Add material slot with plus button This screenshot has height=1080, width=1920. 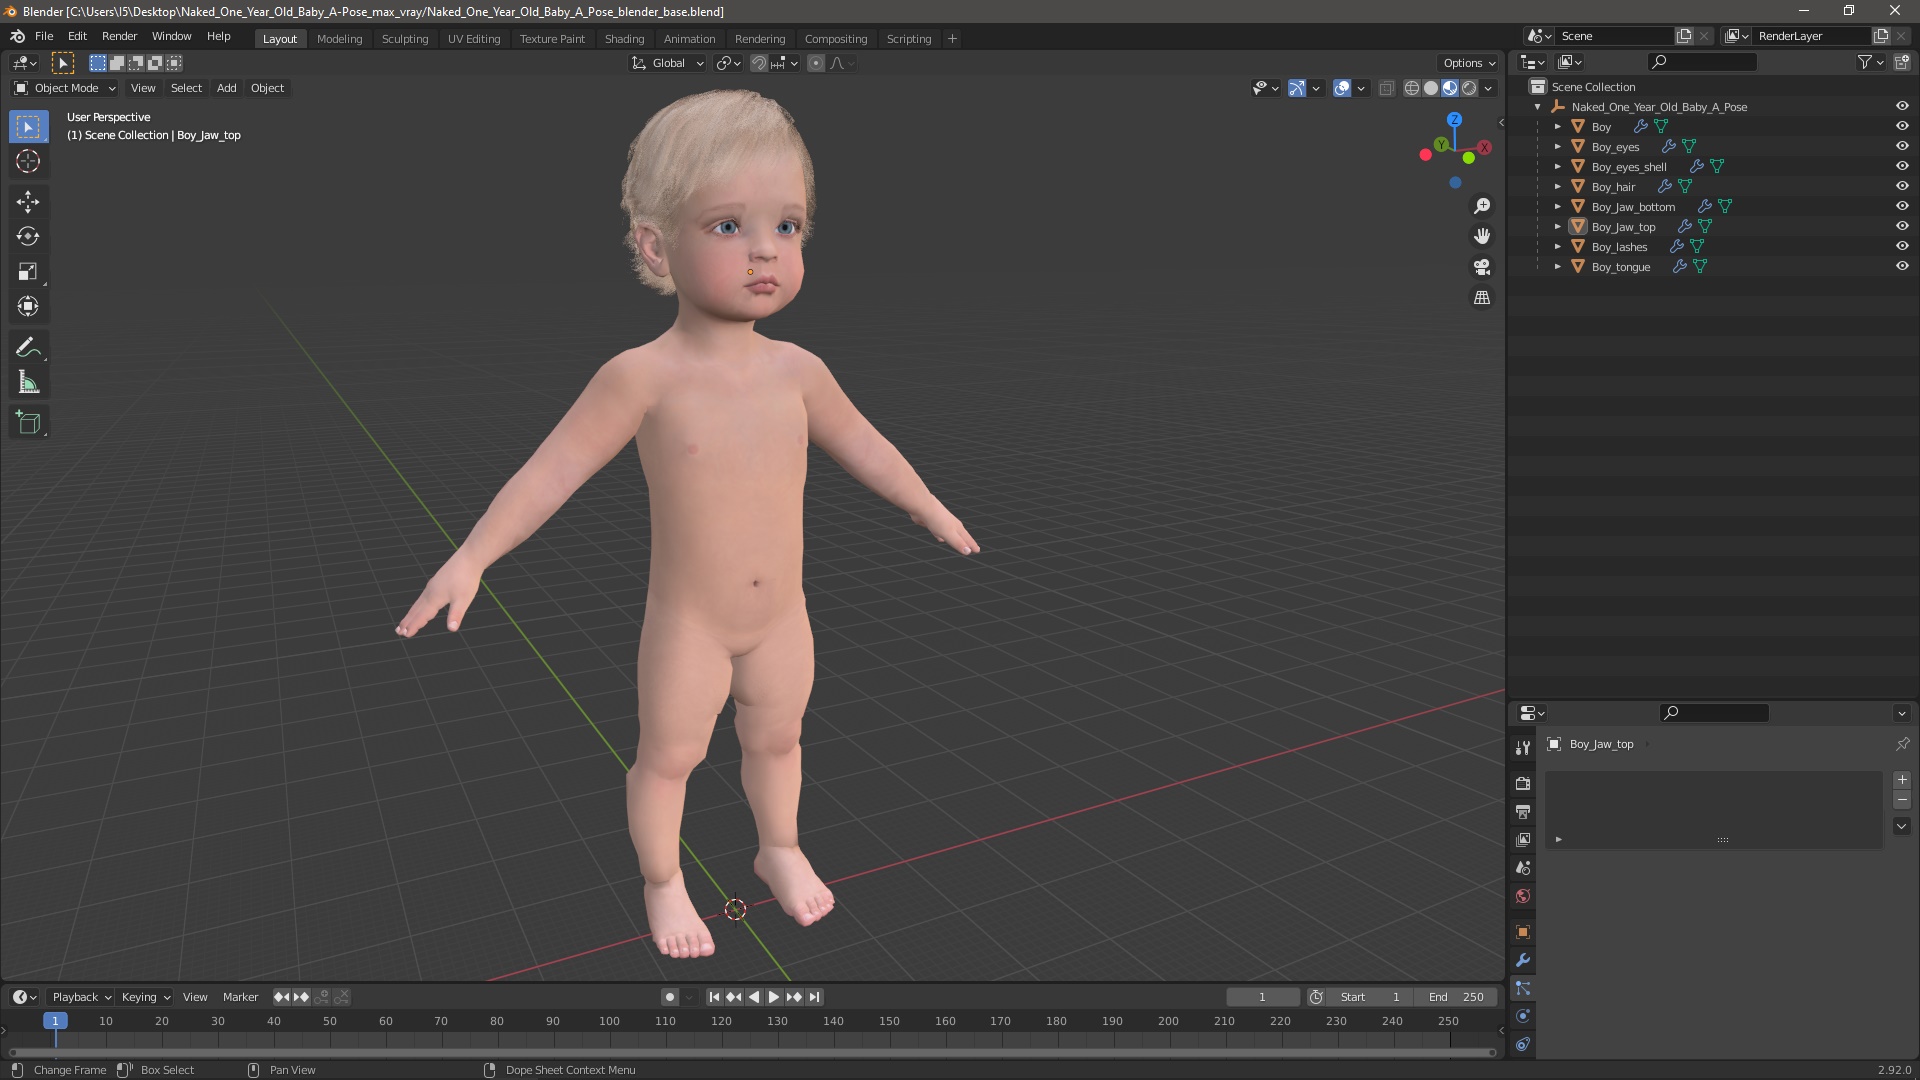1902,780
